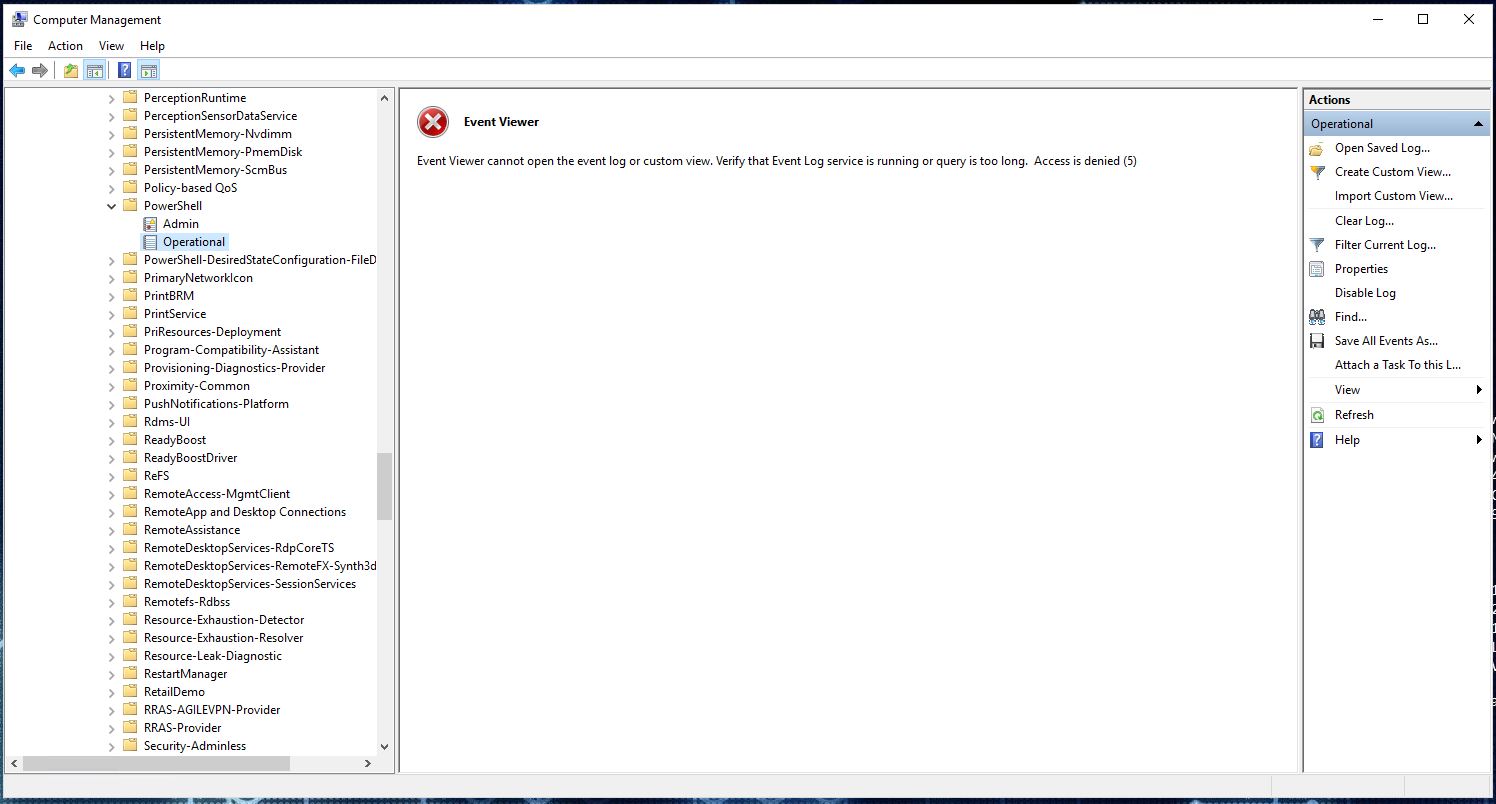Click the Actions pane header

pos(1396,100)
